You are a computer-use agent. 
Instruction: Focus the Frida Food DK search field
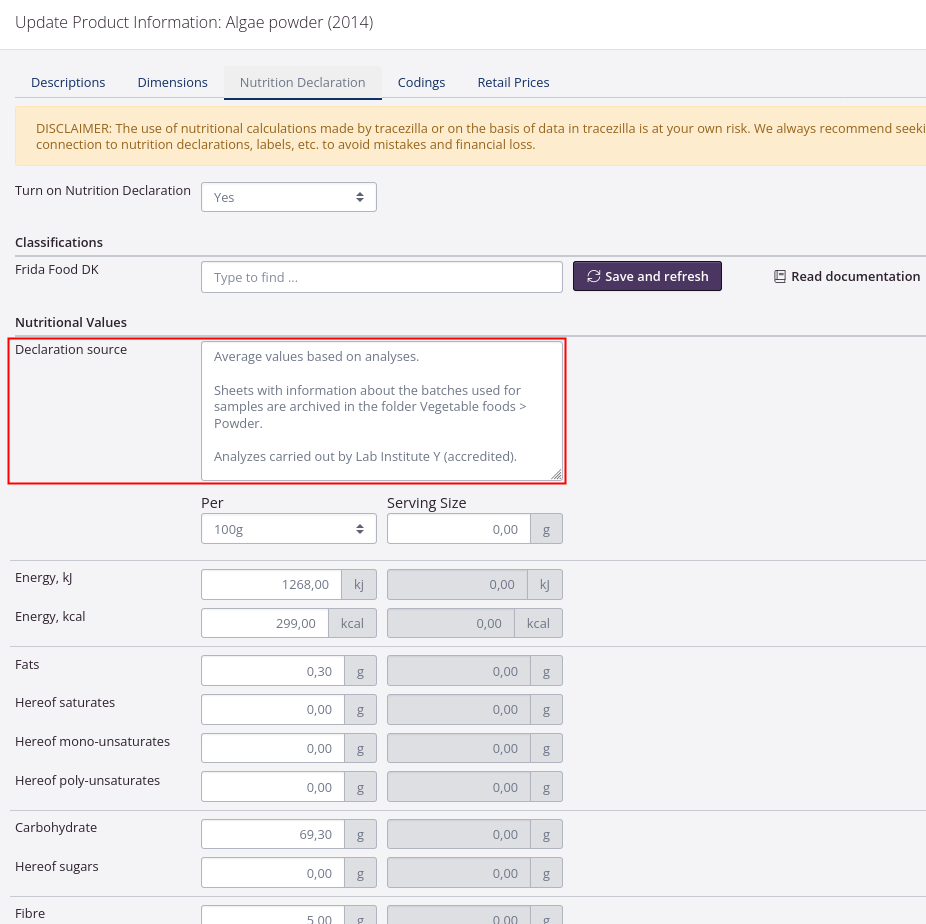point(381,277)
